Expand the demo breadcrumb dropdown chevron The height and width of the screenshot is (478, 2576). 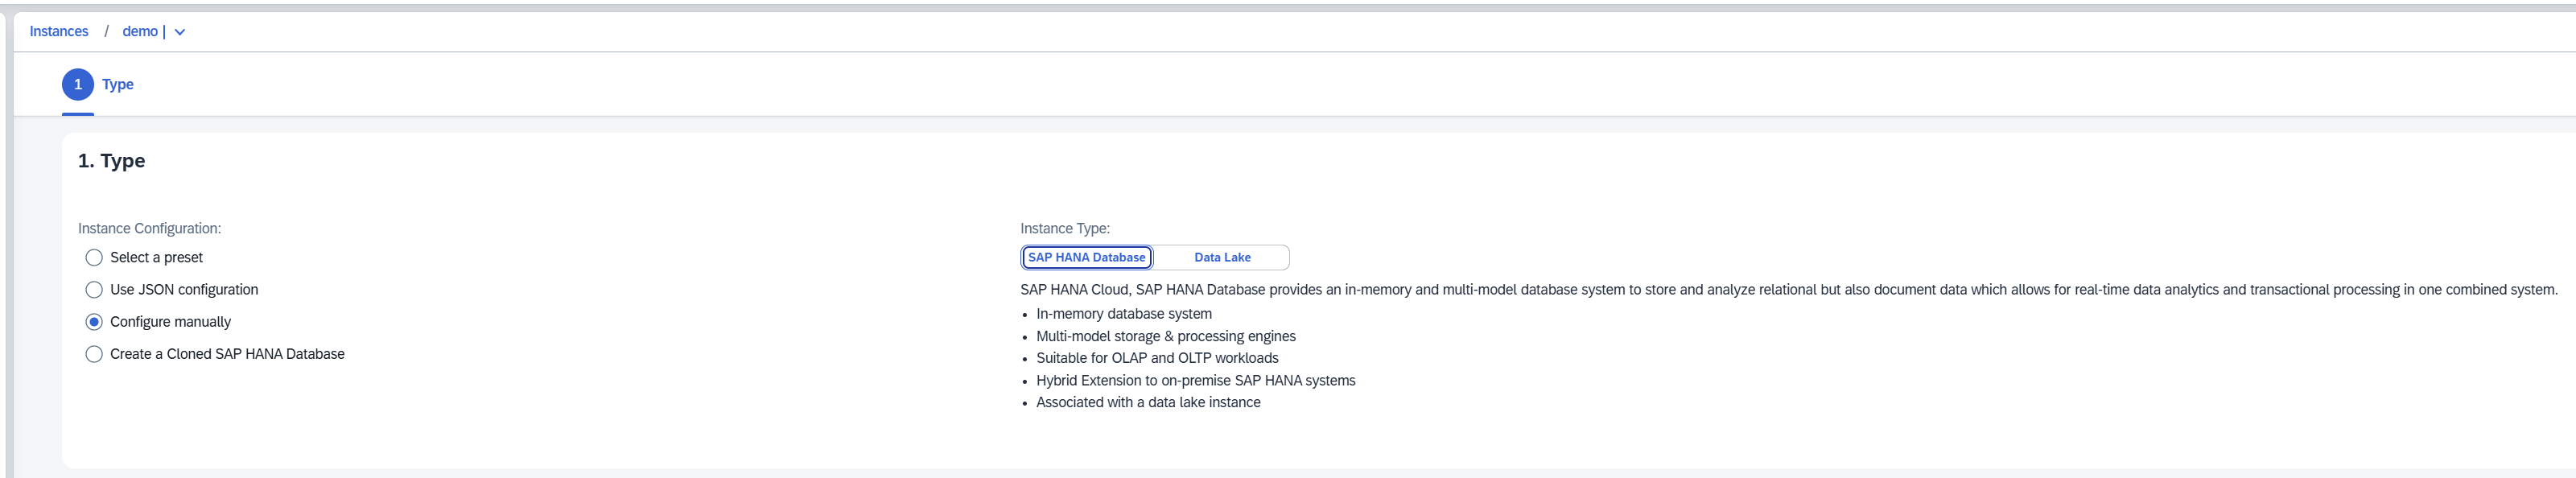click(180, 32)
